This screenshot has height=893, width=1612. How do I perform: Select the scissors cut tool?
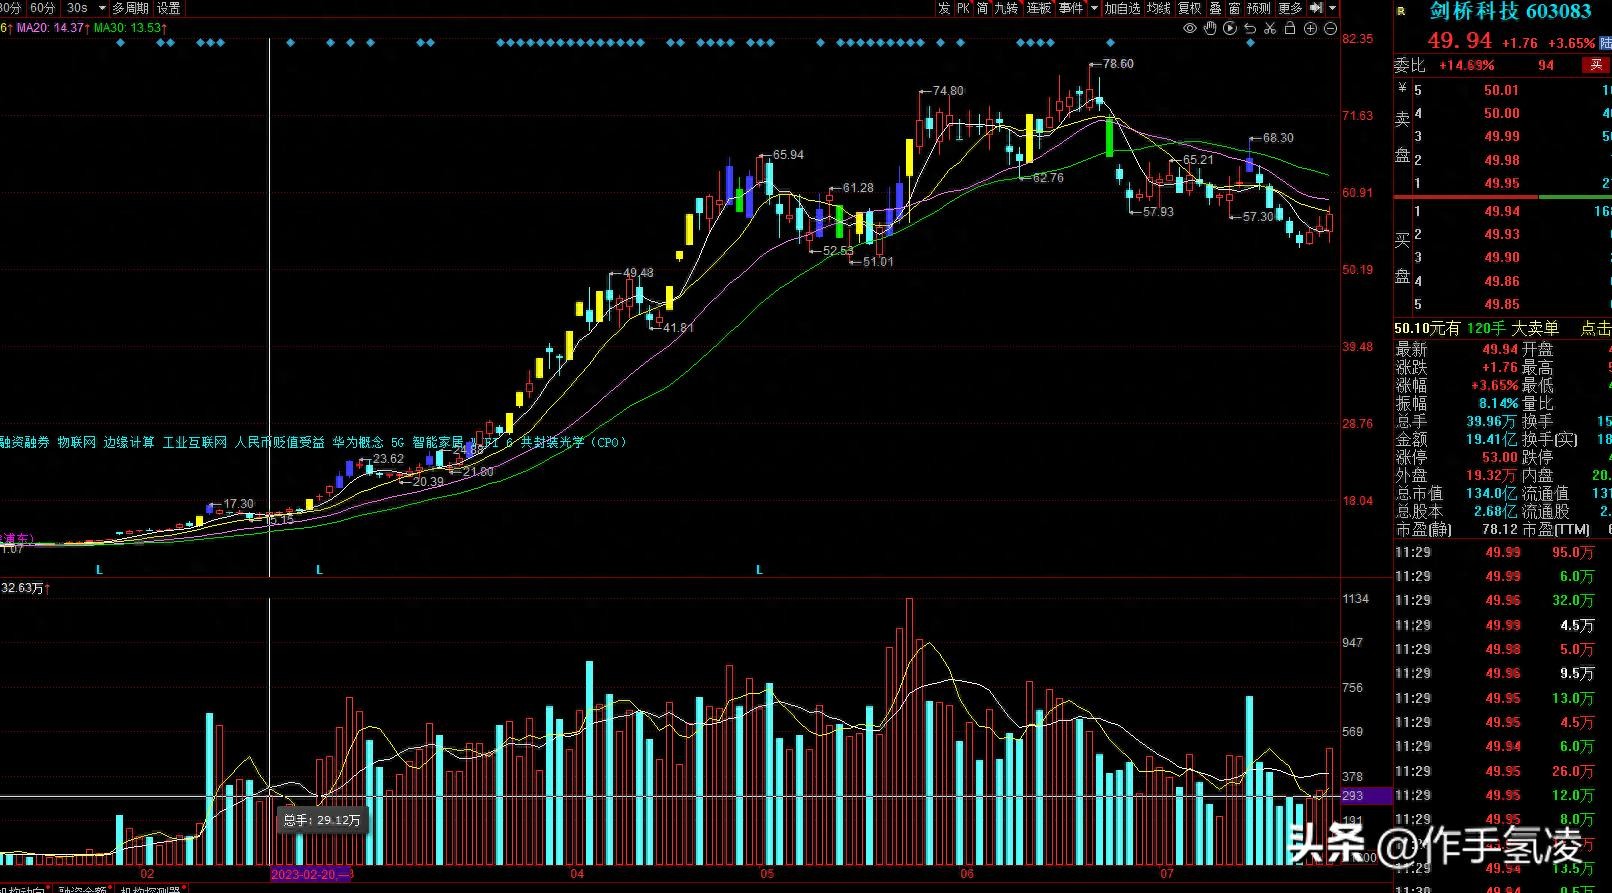pos(1270,29)
